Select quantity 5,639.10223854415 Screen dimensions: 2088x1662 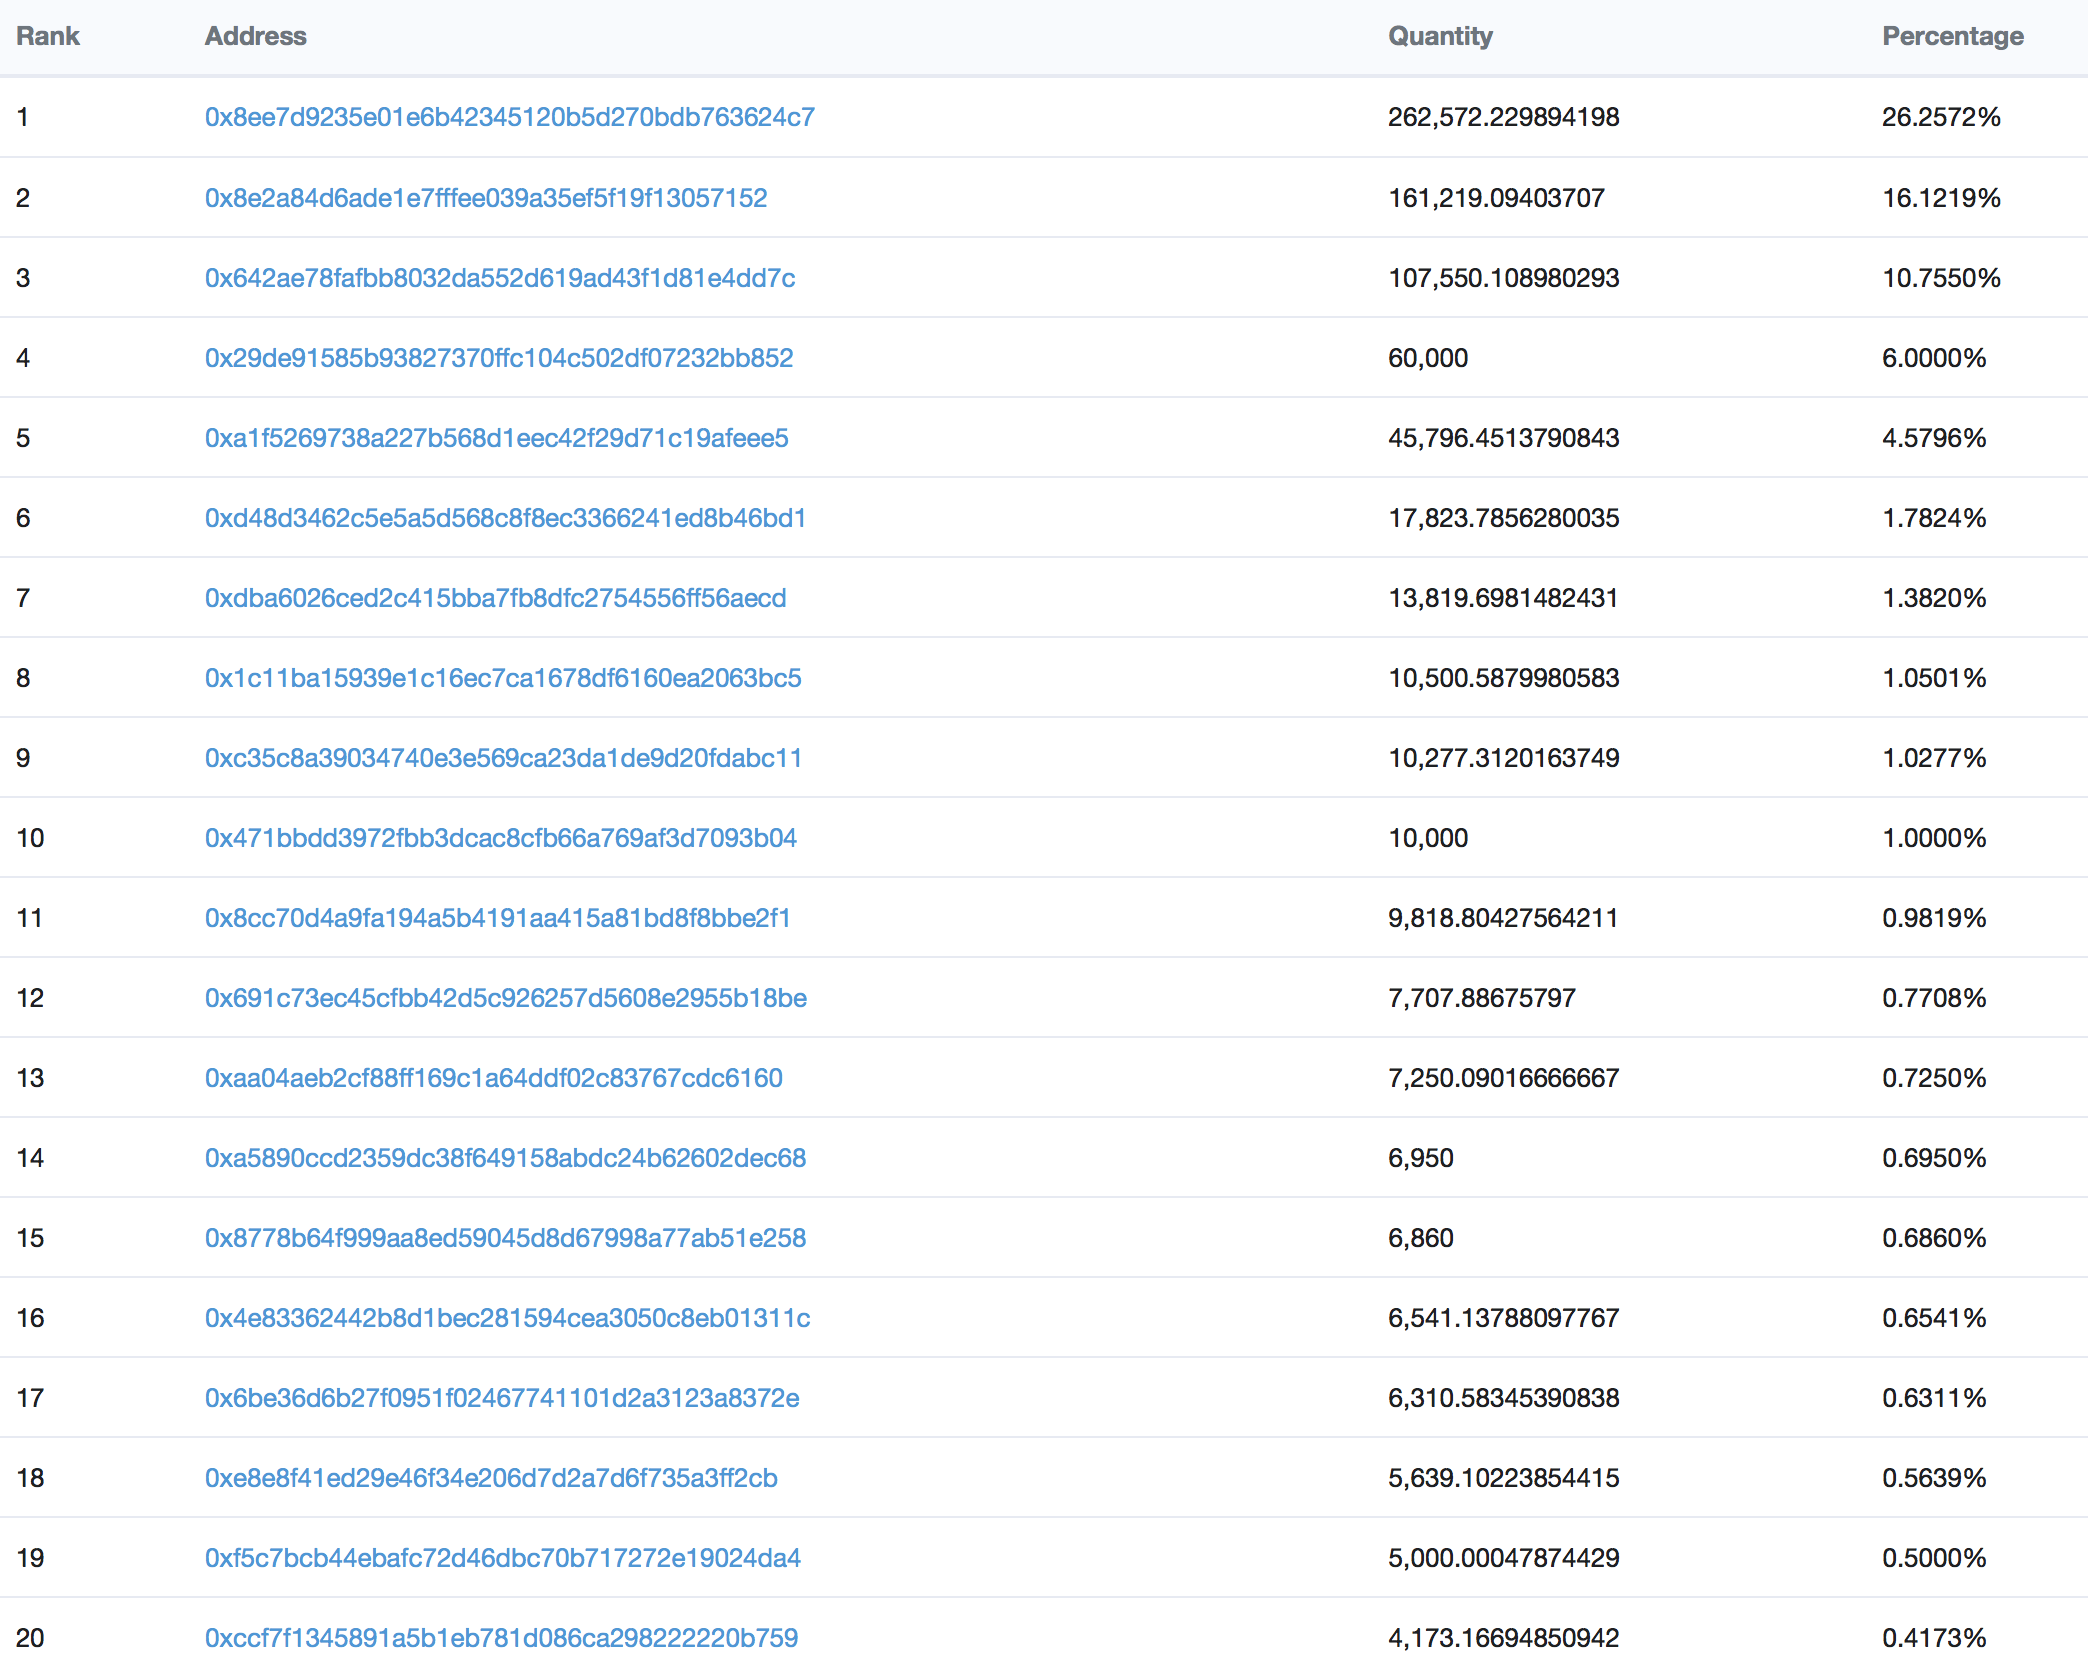[1504, 1478]
